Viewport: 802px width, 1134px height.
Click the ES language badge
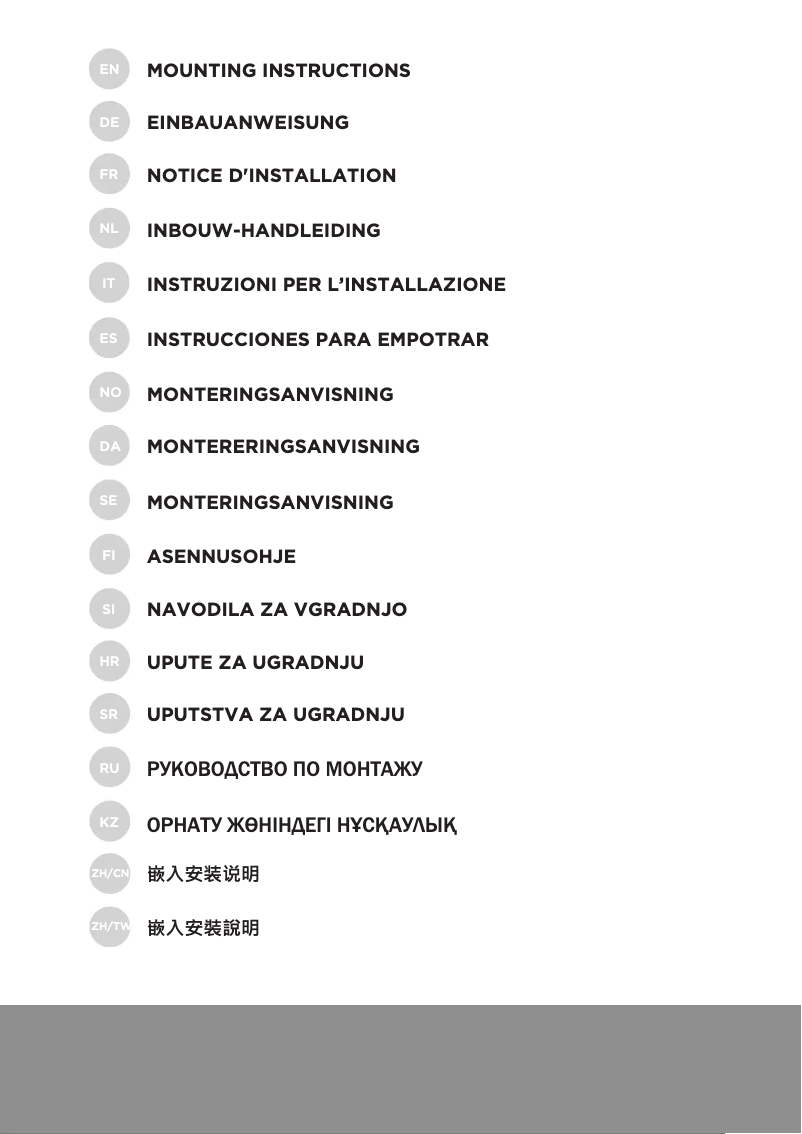pyautogui.click(x=109, y=339)
